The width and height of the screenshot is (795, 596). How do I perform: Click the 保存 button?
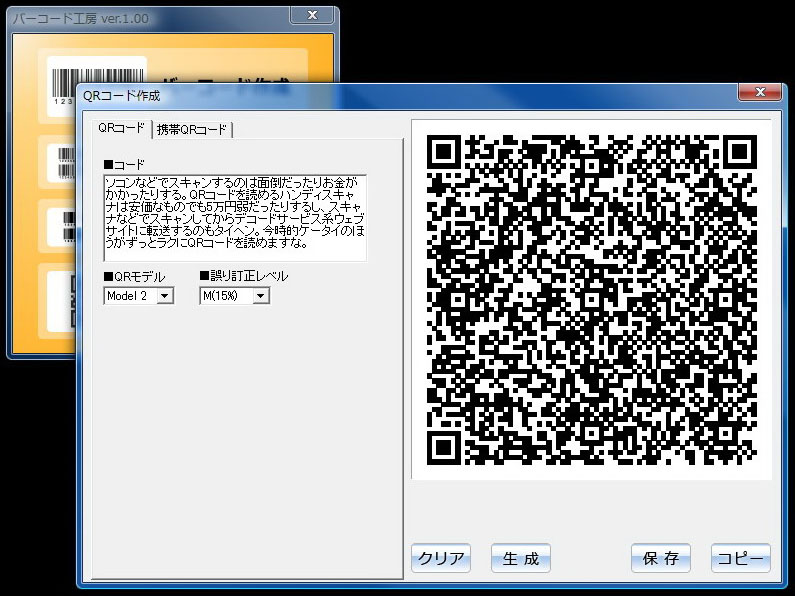tap(661, 558)
